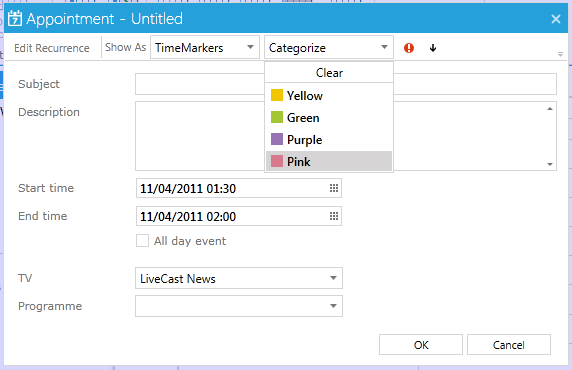
Task: Close the Appointment dialog
Action: point(556,19)
